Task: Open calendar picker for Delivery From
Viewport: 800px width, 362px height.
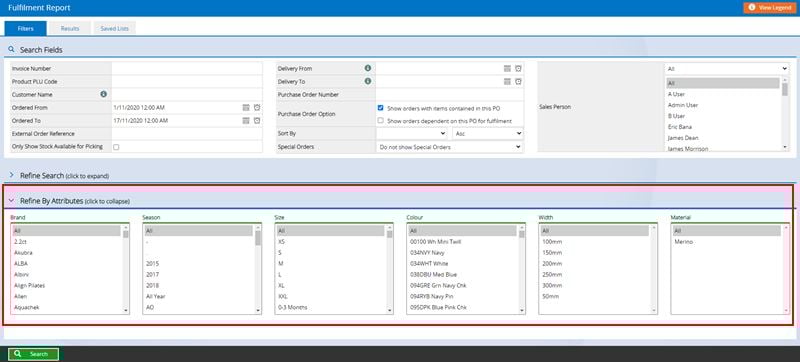Action: (507, 68)
